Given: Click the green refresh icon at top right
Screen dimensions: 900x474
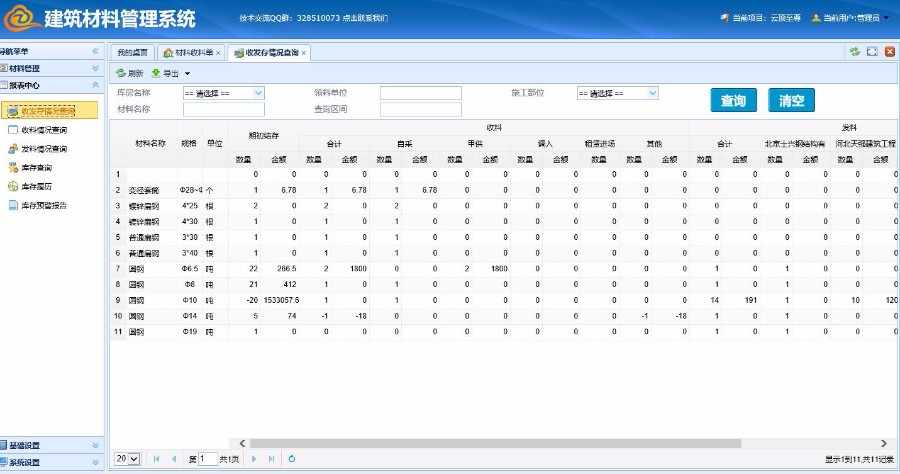Looking at the screenshot, I should 855,52.
